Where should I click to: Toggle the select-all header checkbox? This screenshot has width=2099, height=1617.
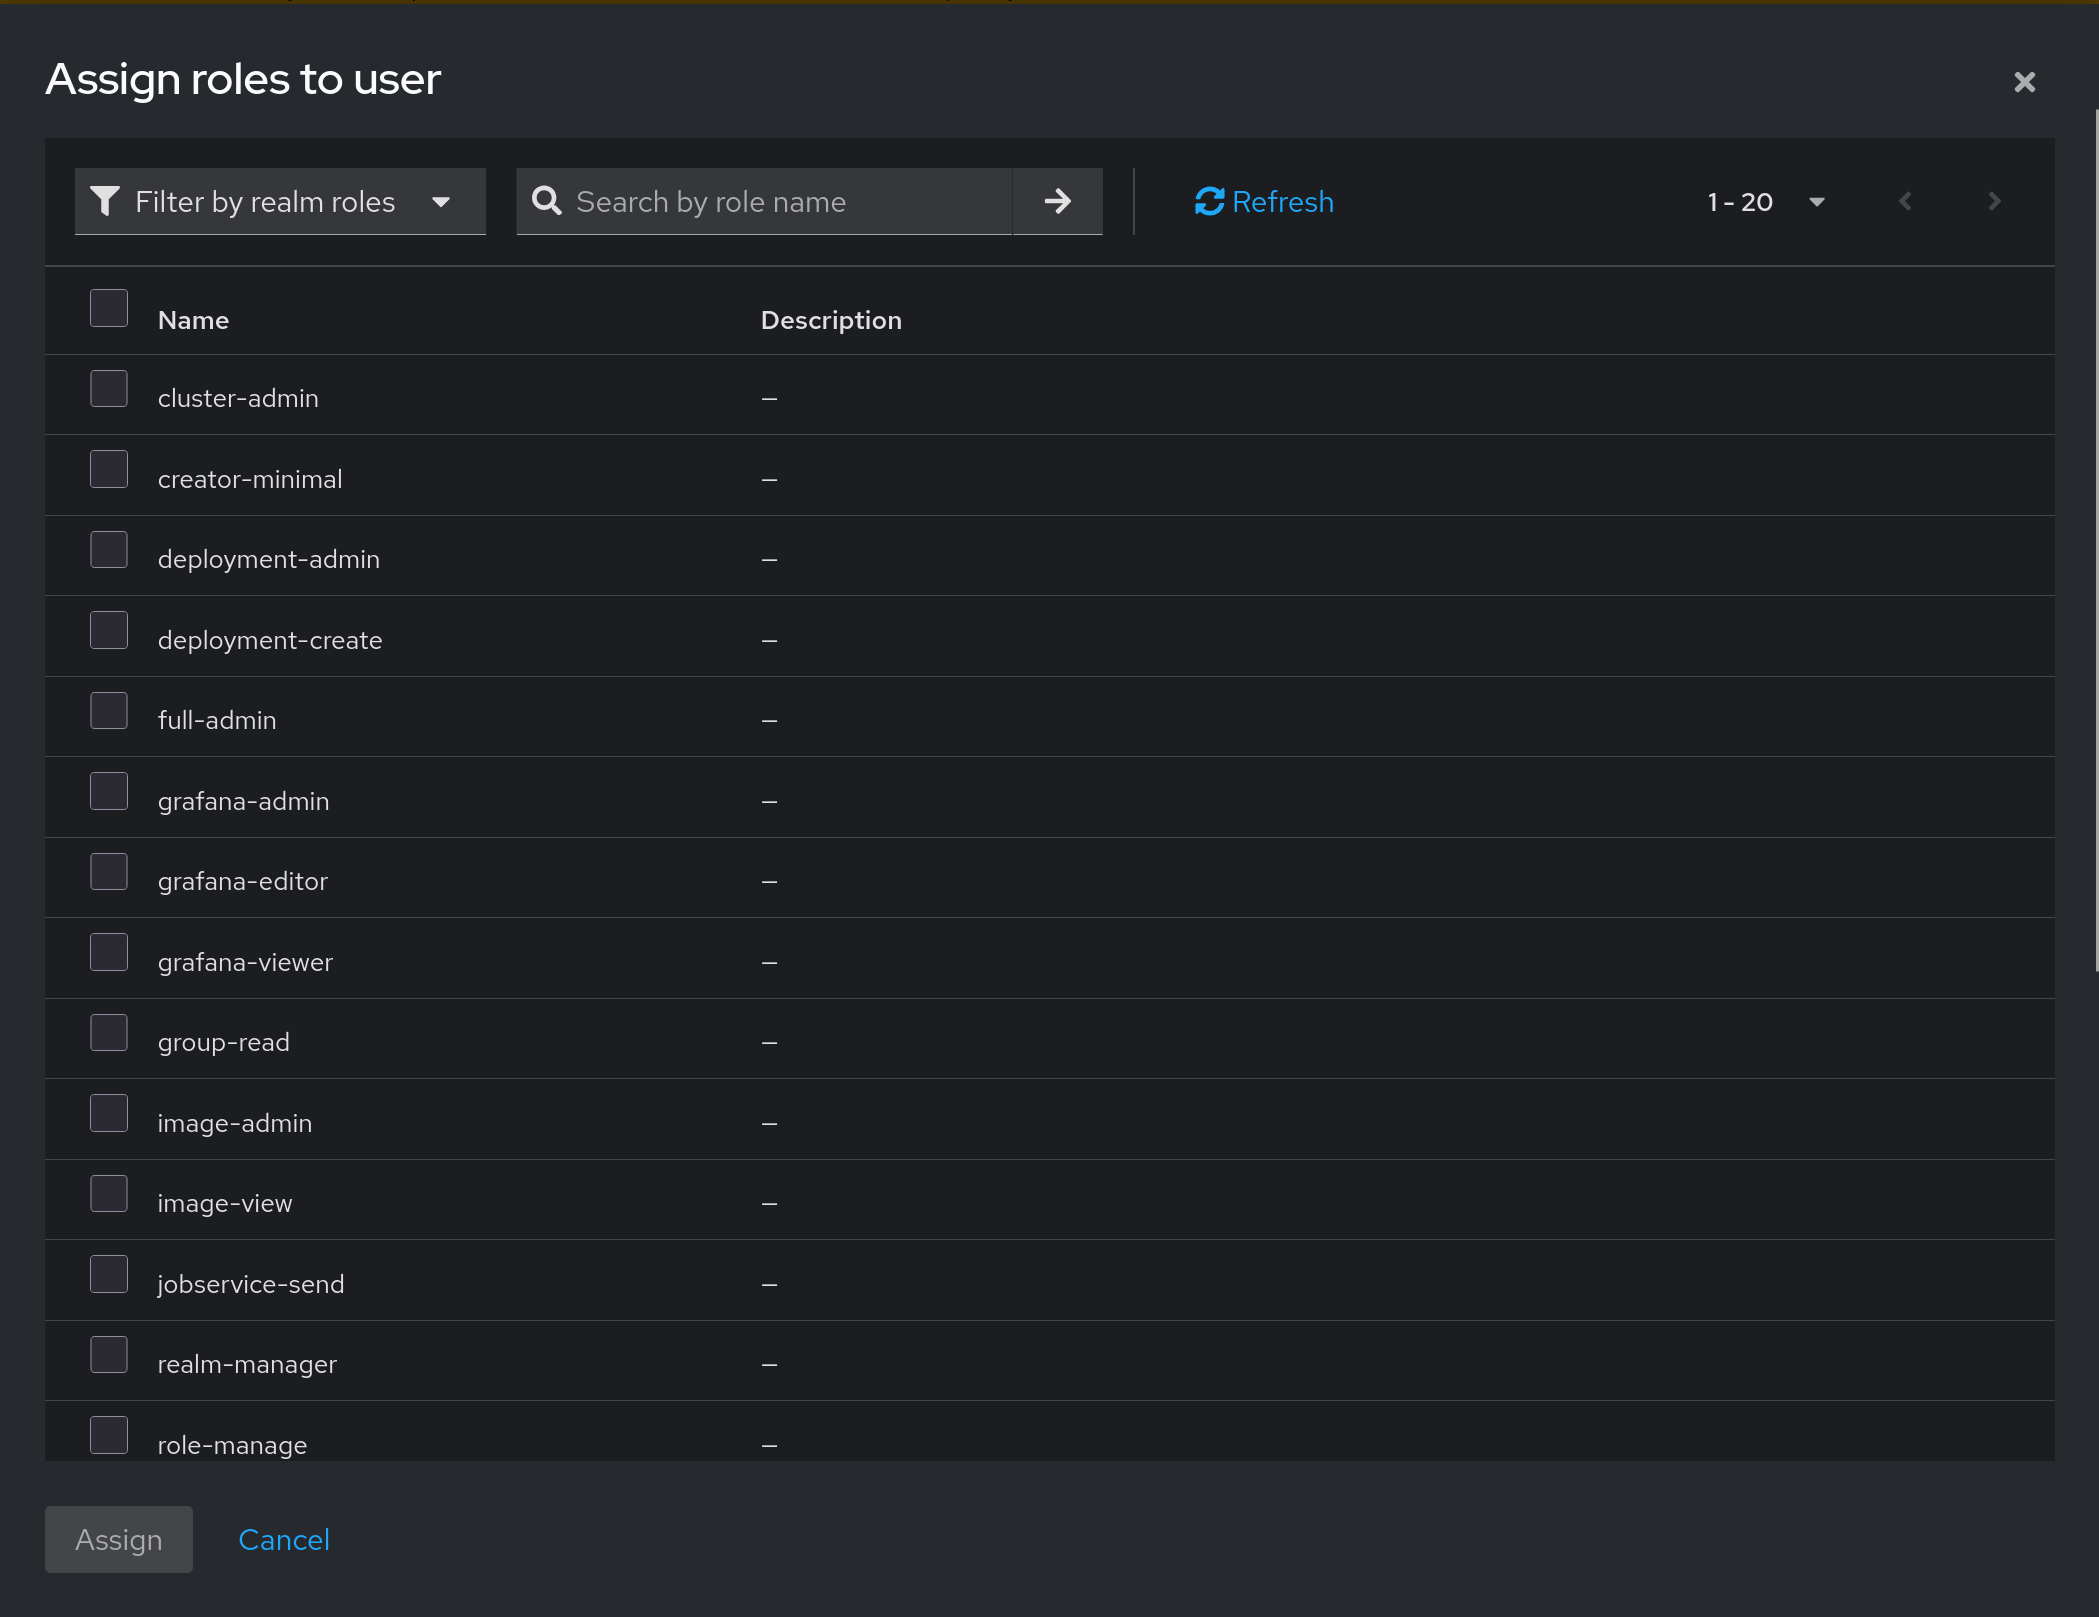pyautogui.click(x=109, y=309)
